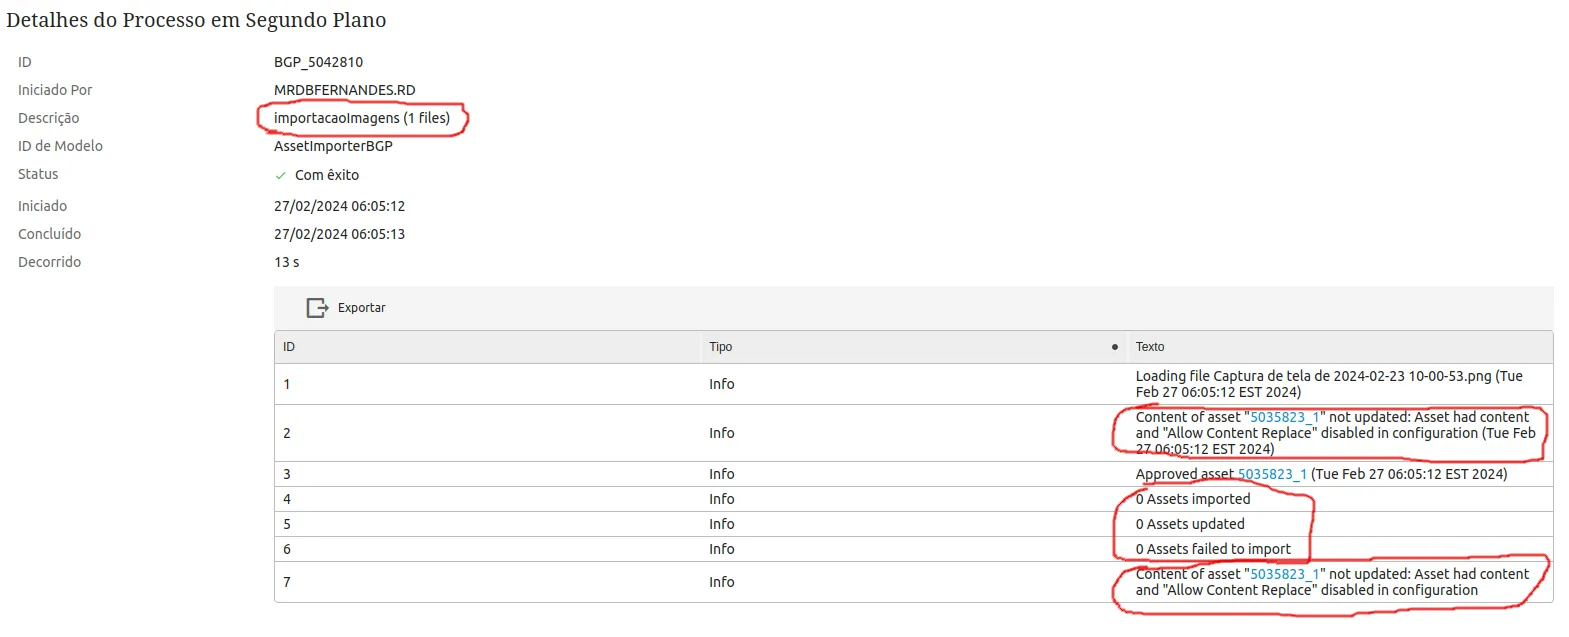This screenshot has width=1569, height=637.
Task: Select the '0 Assets updated' row
Action: click(x=913, y=524)
